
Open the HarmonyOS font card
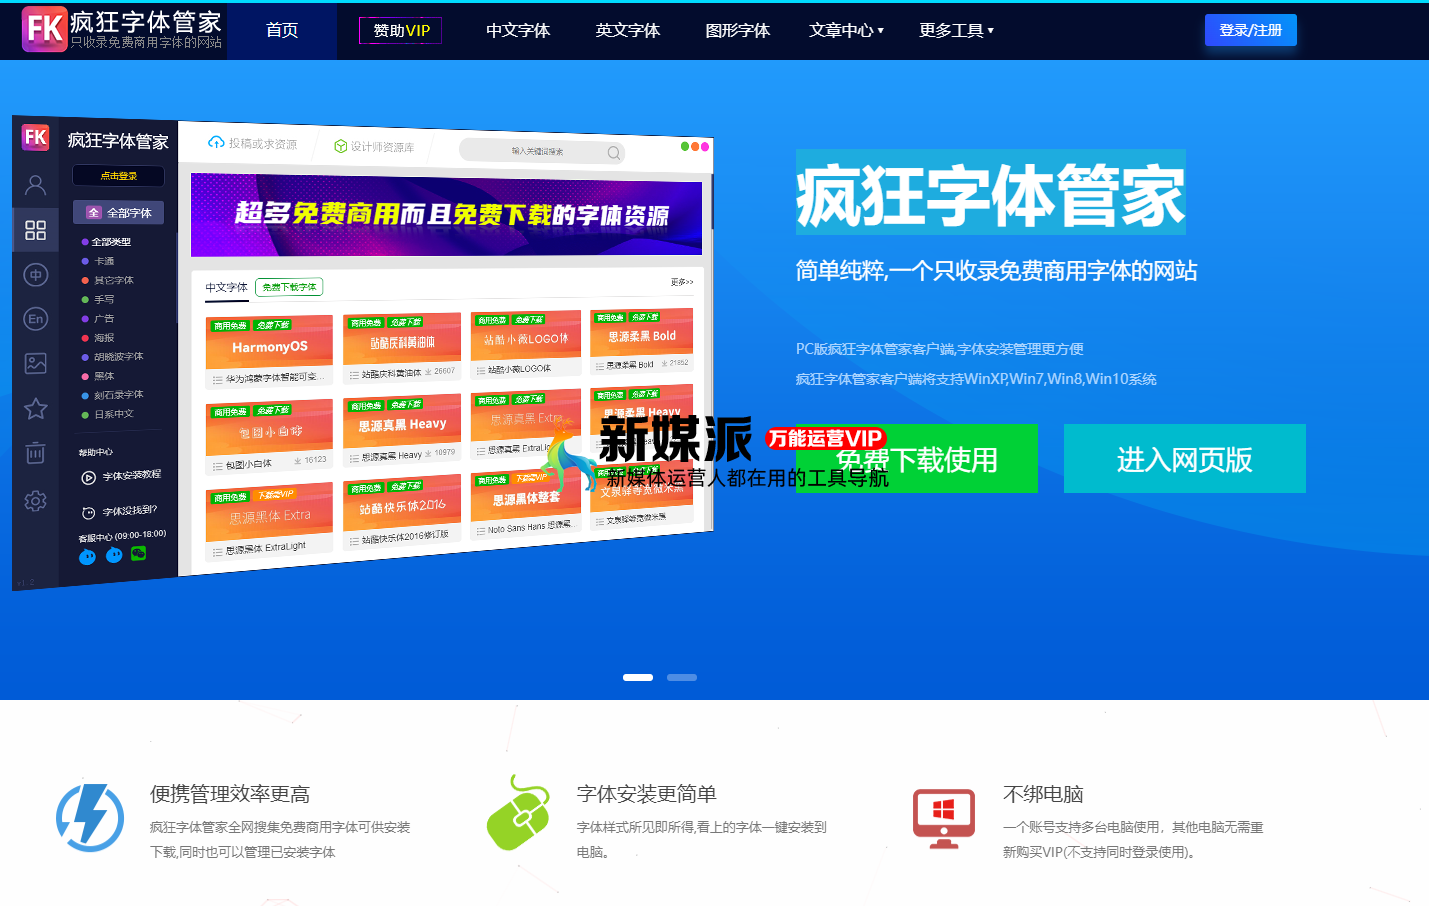point(269,352)
